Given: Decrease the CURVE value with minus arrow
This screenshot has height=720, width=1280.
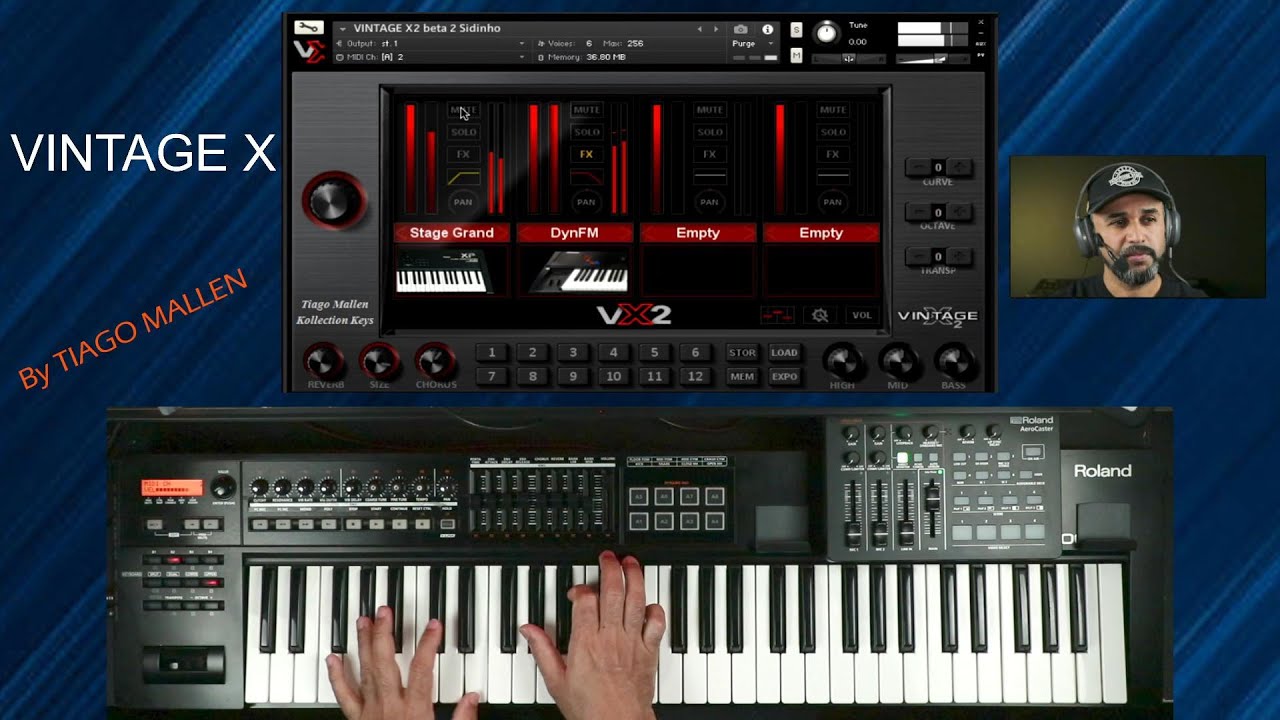Looking at the screenshot, I should click(916, 167).
